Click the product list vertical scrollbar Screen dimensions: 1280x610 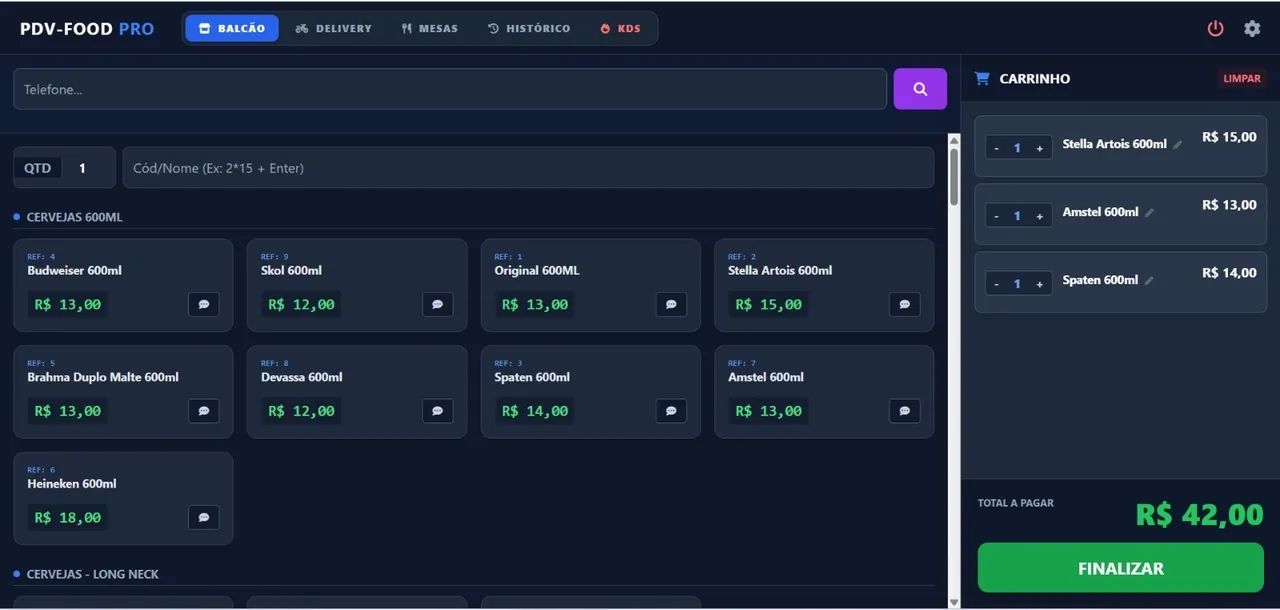[954, 177]
